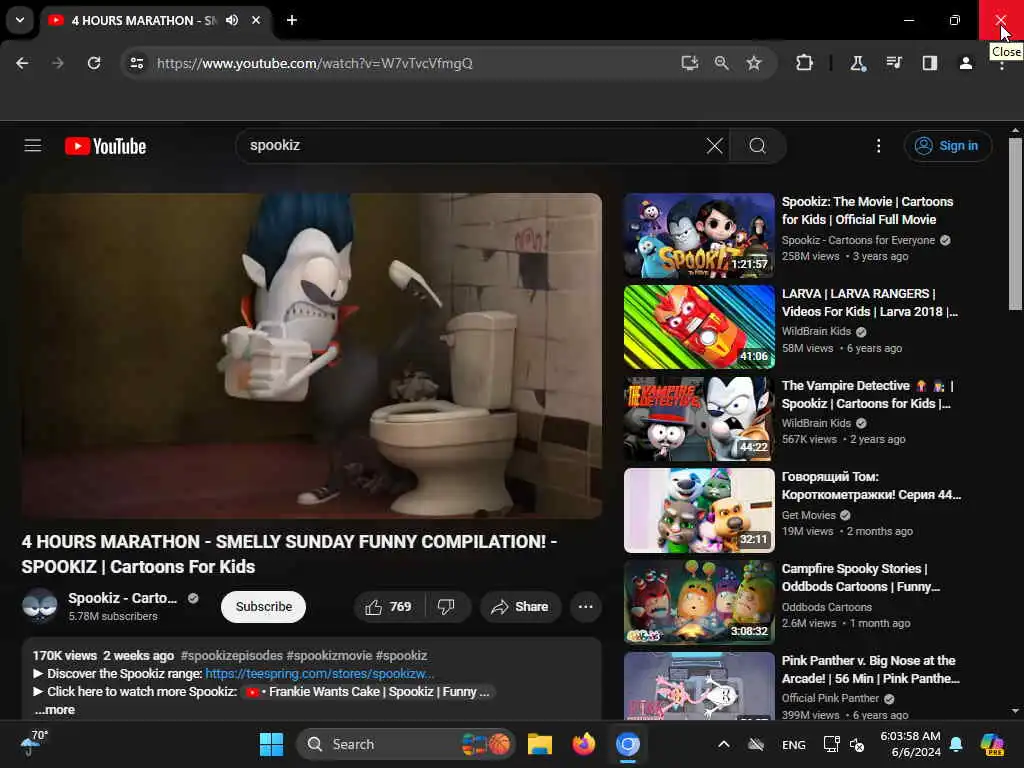This screenshot has height=768, width=1024.
Task: Open the browser profile icon
Action: click(x=966, y=63)
